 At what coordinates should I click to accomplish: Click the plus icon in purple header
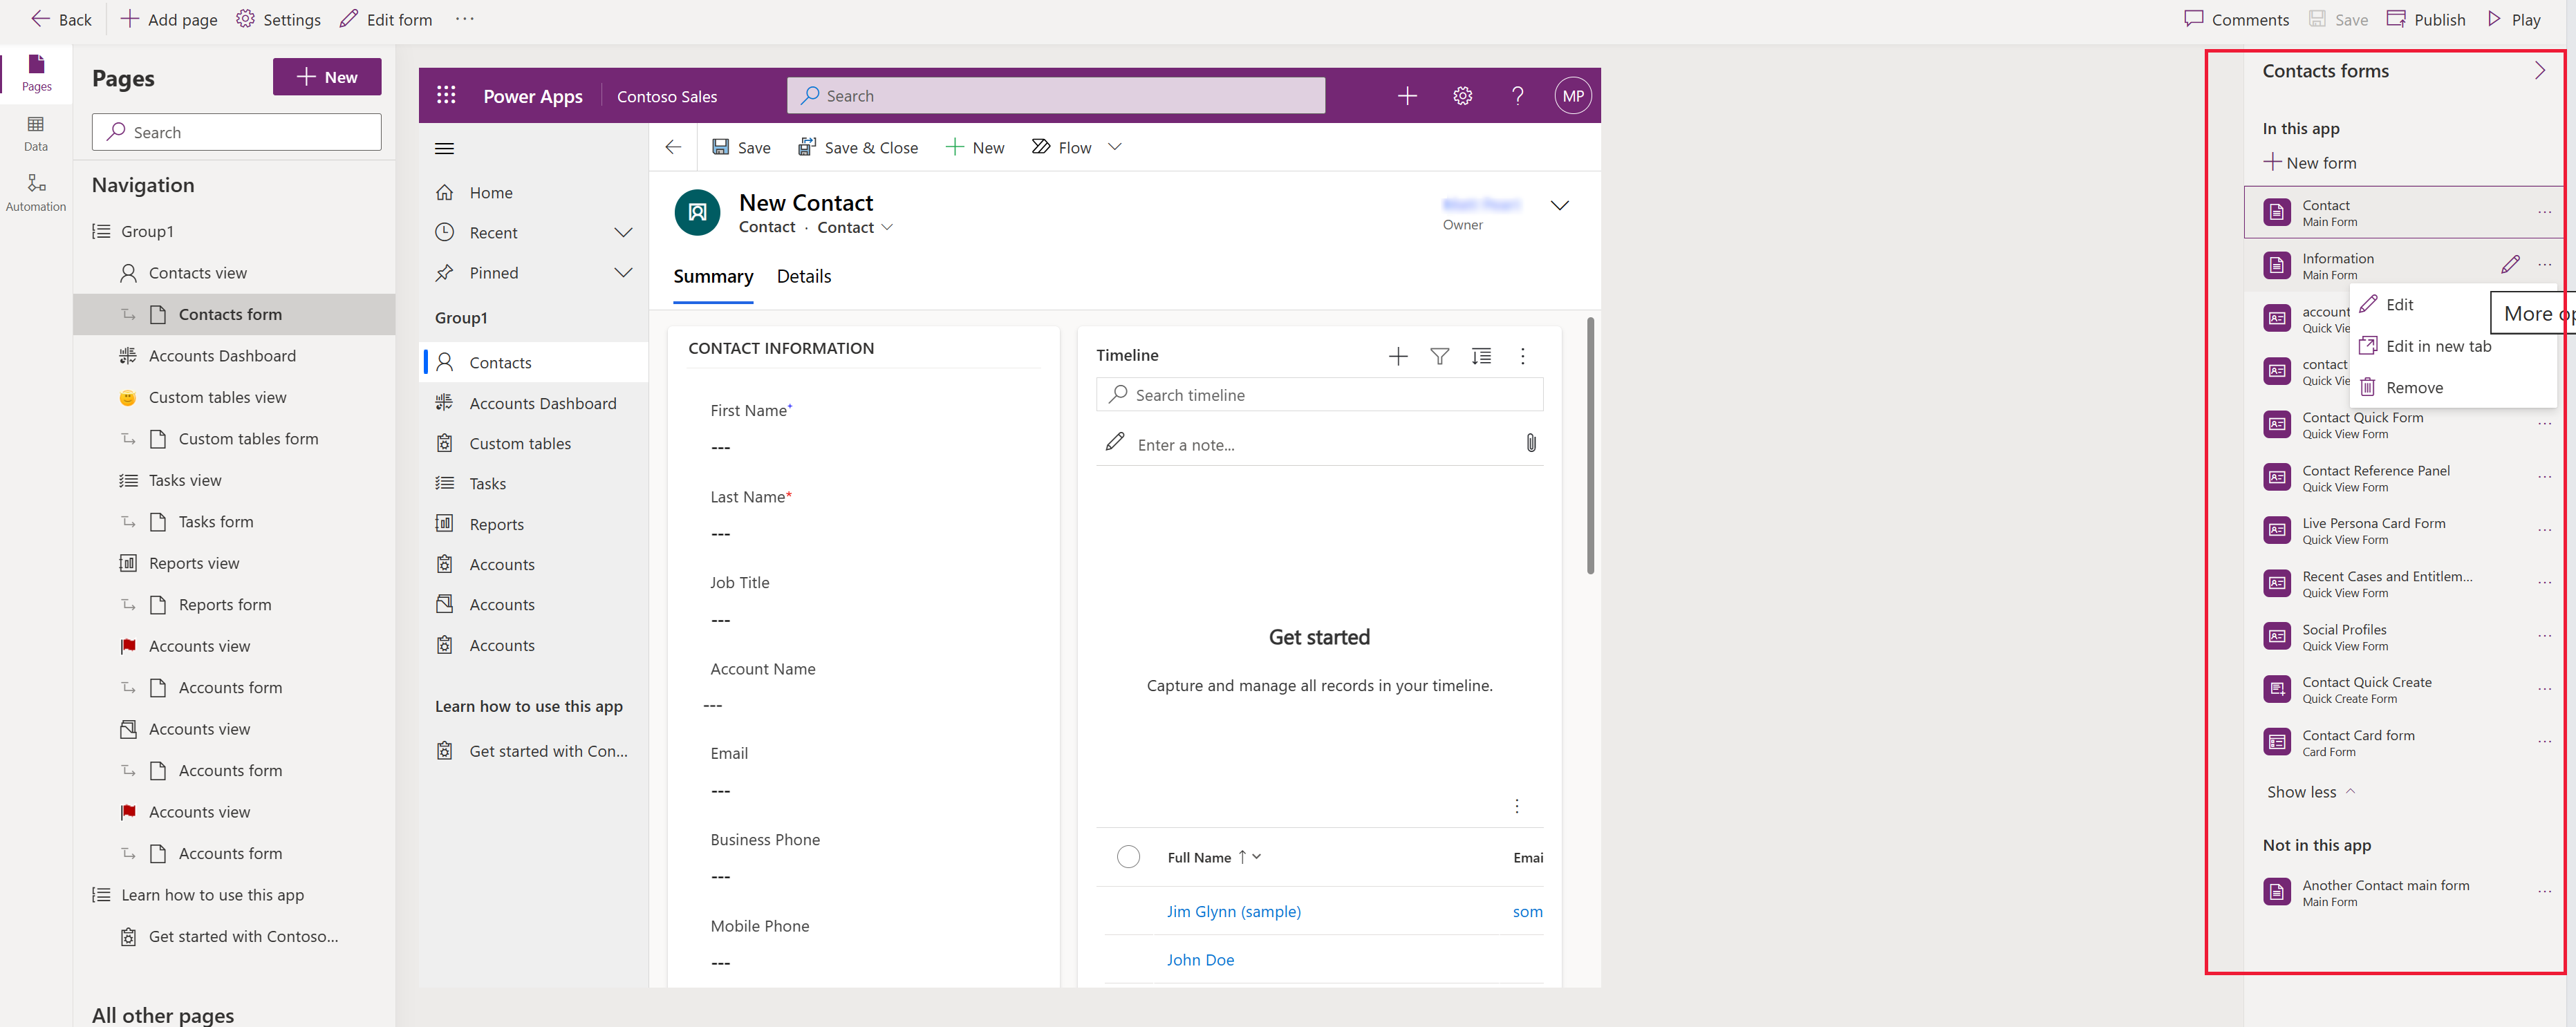pyautogui.click(x=1407, y=95)
